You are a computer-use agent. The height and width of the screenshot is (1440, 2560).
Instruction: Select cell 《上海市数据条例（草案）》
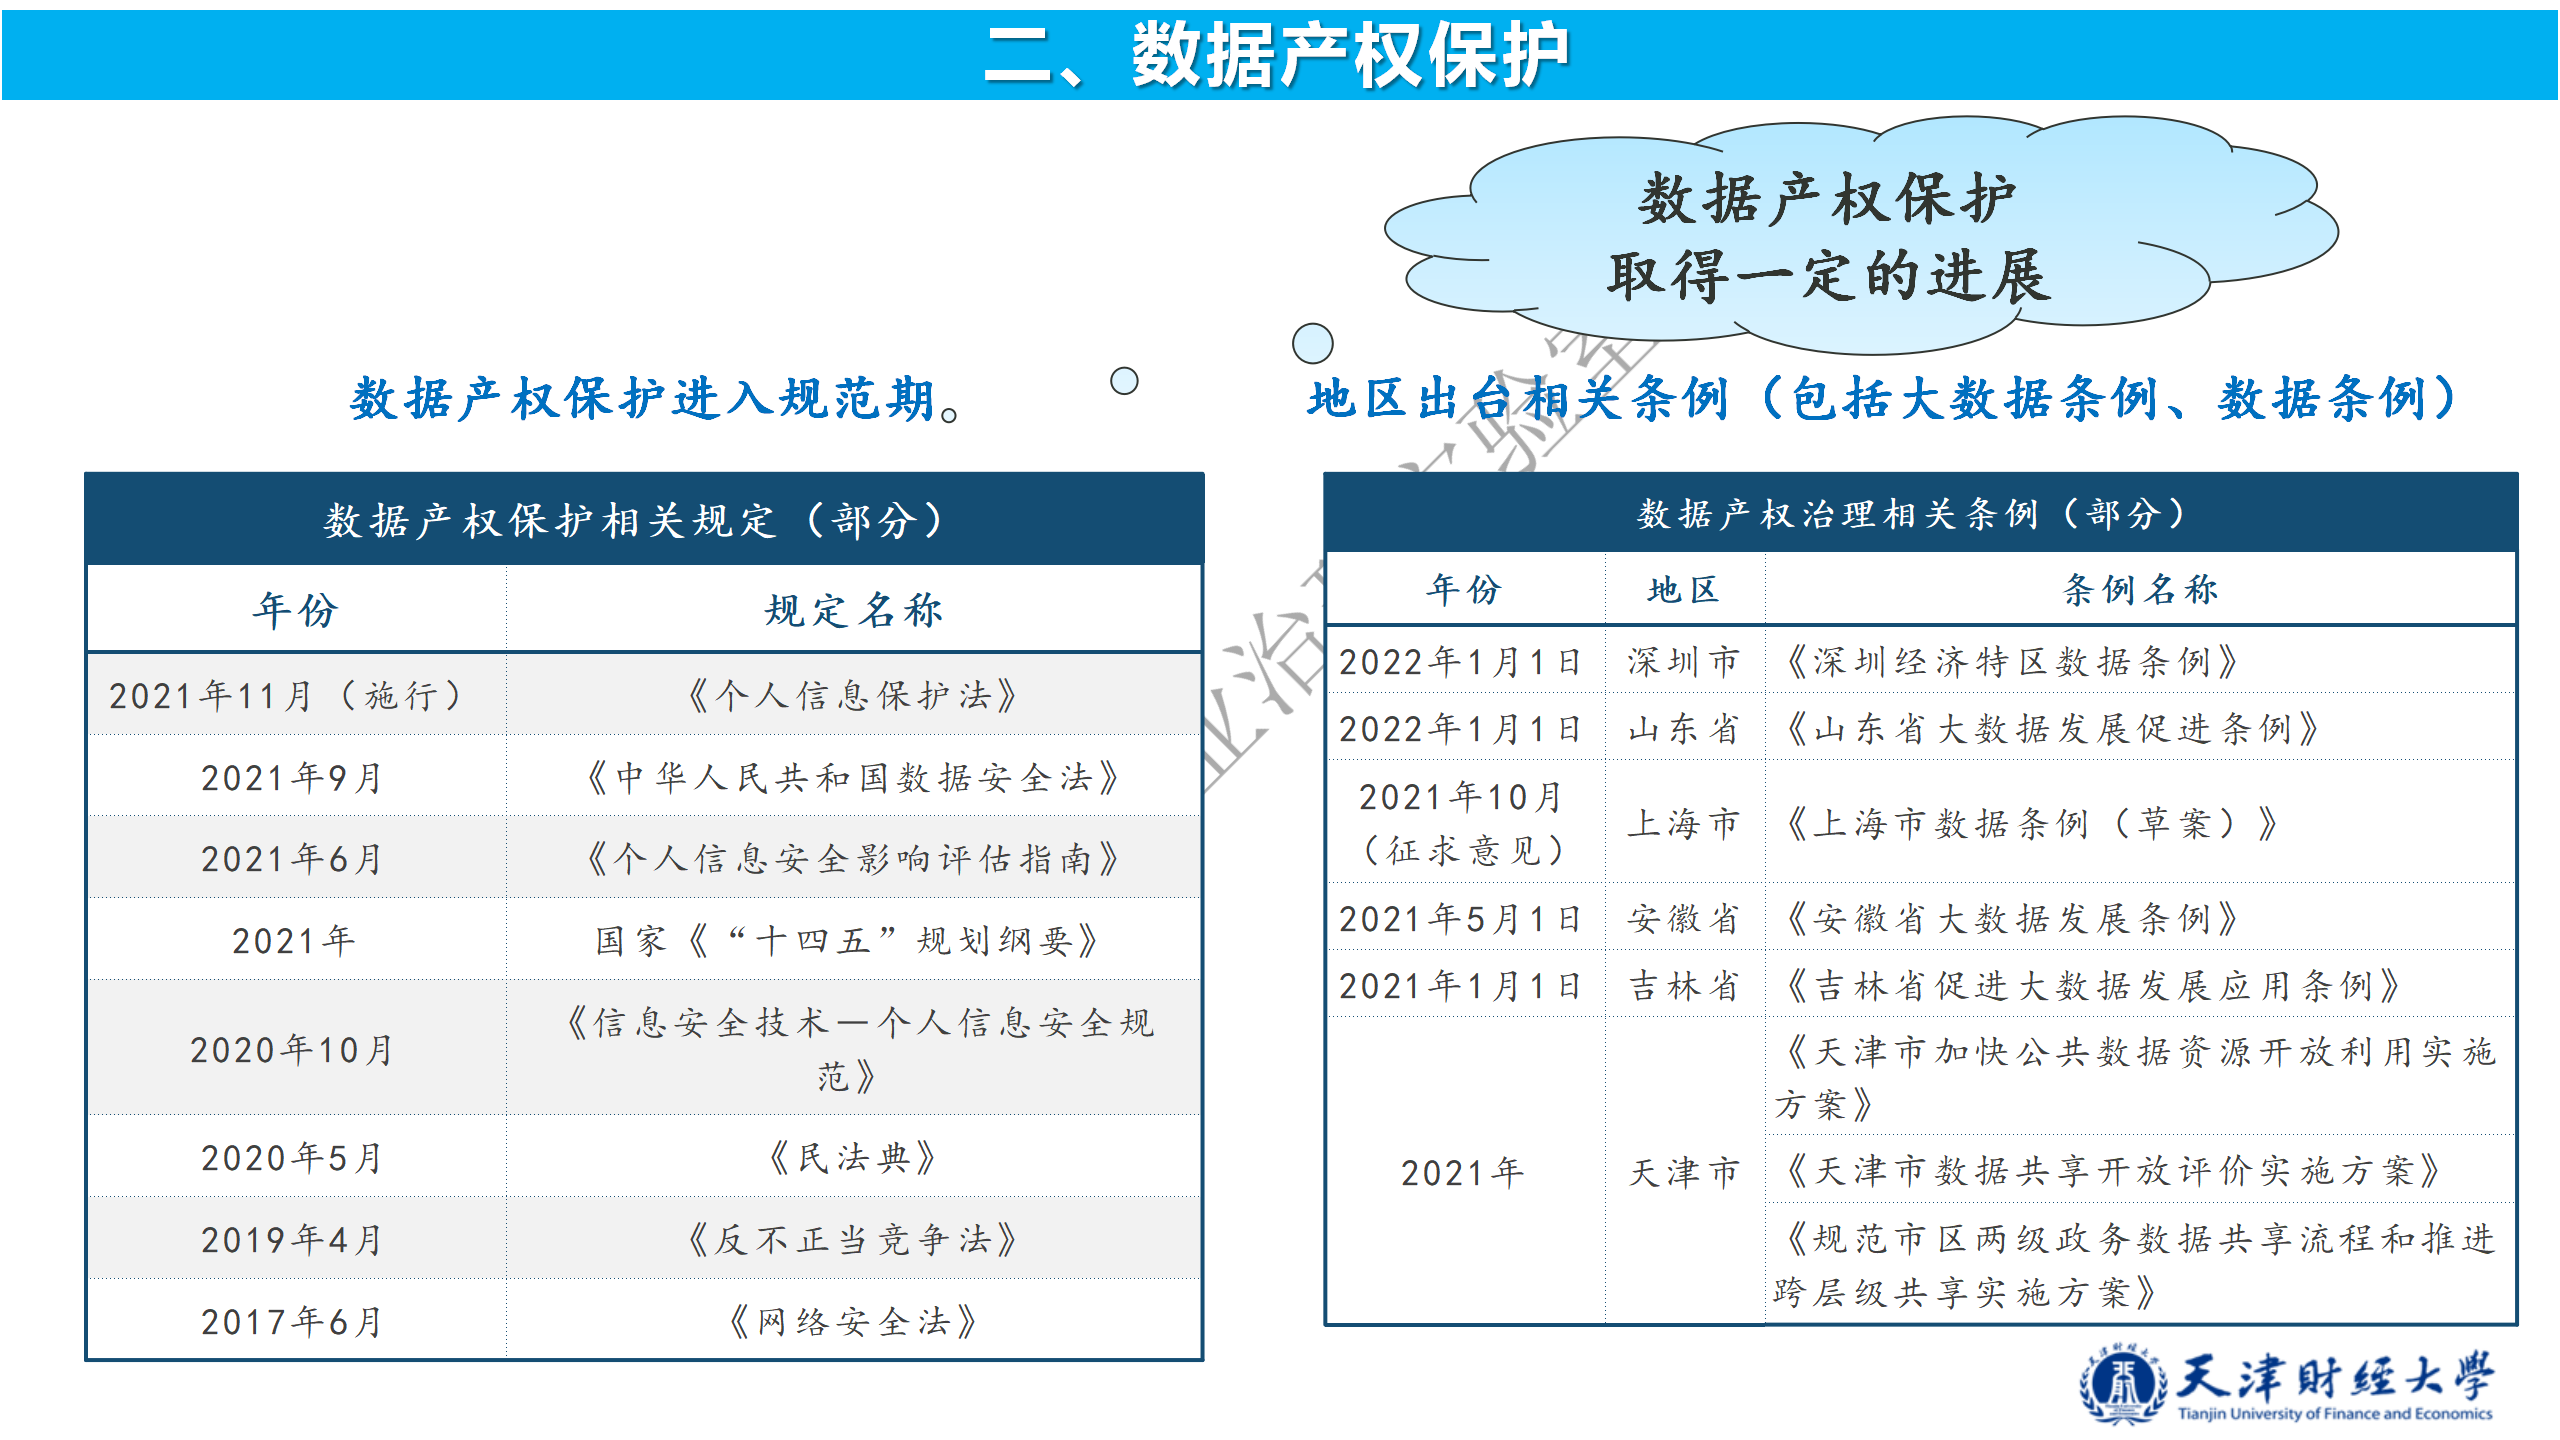point(2140,823)
